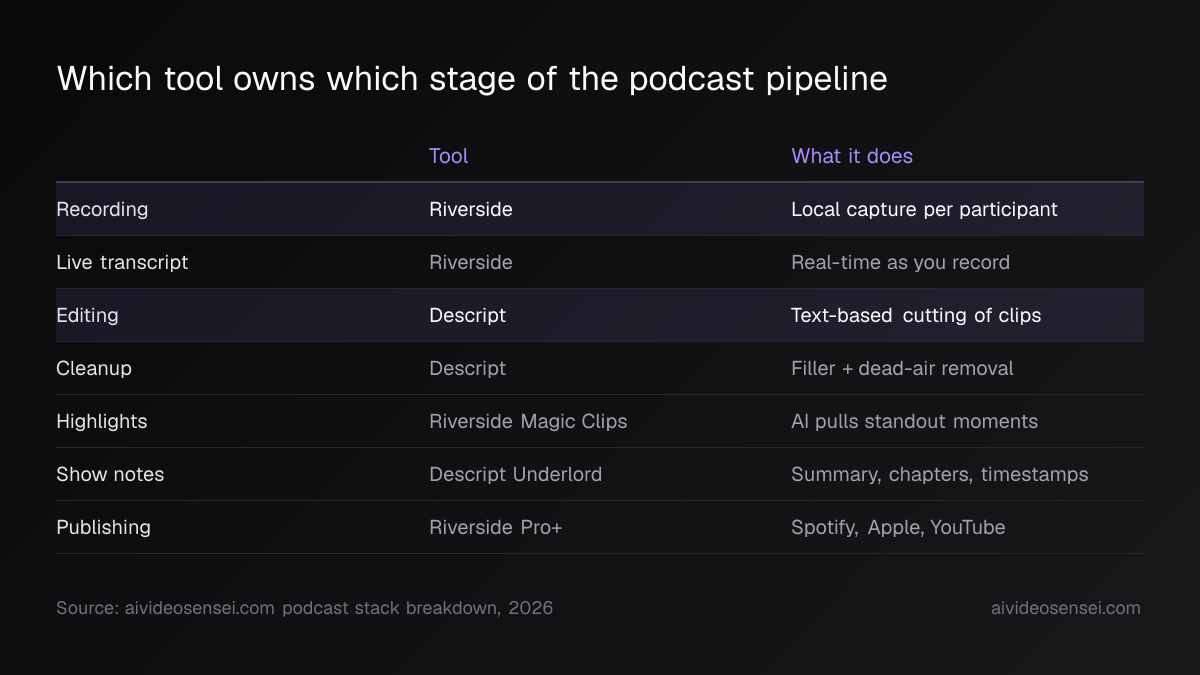Screen dimensions: 1200x675
Task: Click "Spotify, Apple, YouTube" cell
Action: (x=898, y=527)
